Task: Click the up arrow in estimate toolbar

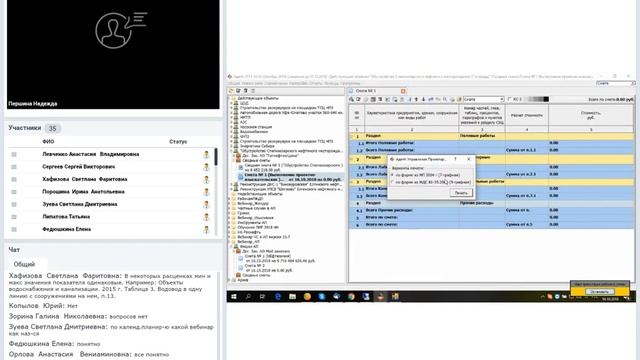Action: pos(416,99)
